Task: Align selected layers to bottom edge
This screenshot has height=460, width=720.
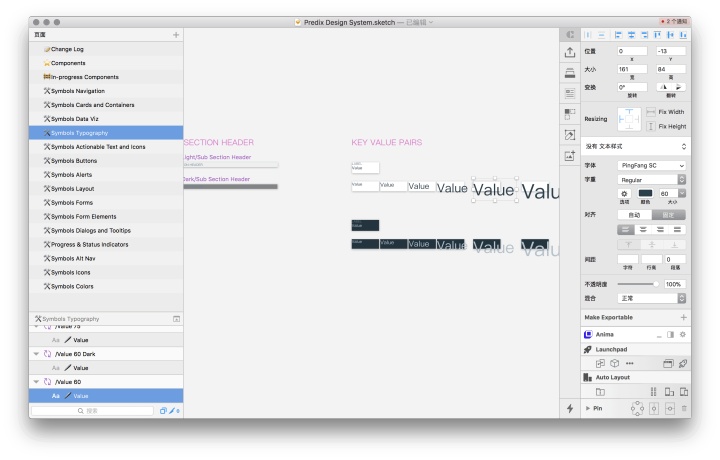Action: pyautogui.click(x=683, y=35)
